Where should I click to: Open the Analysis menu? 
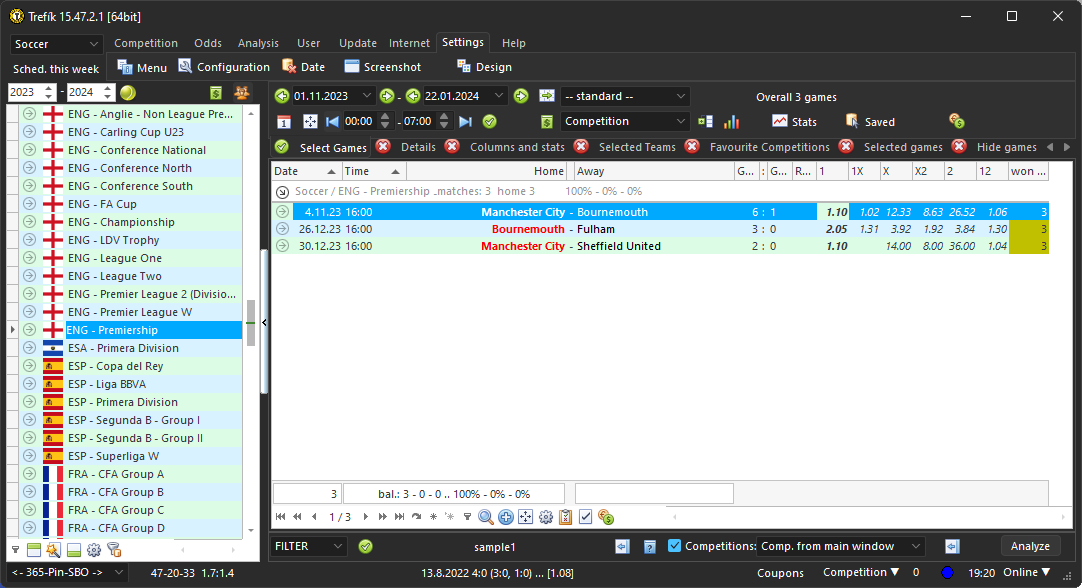click(x=258, y=43)
